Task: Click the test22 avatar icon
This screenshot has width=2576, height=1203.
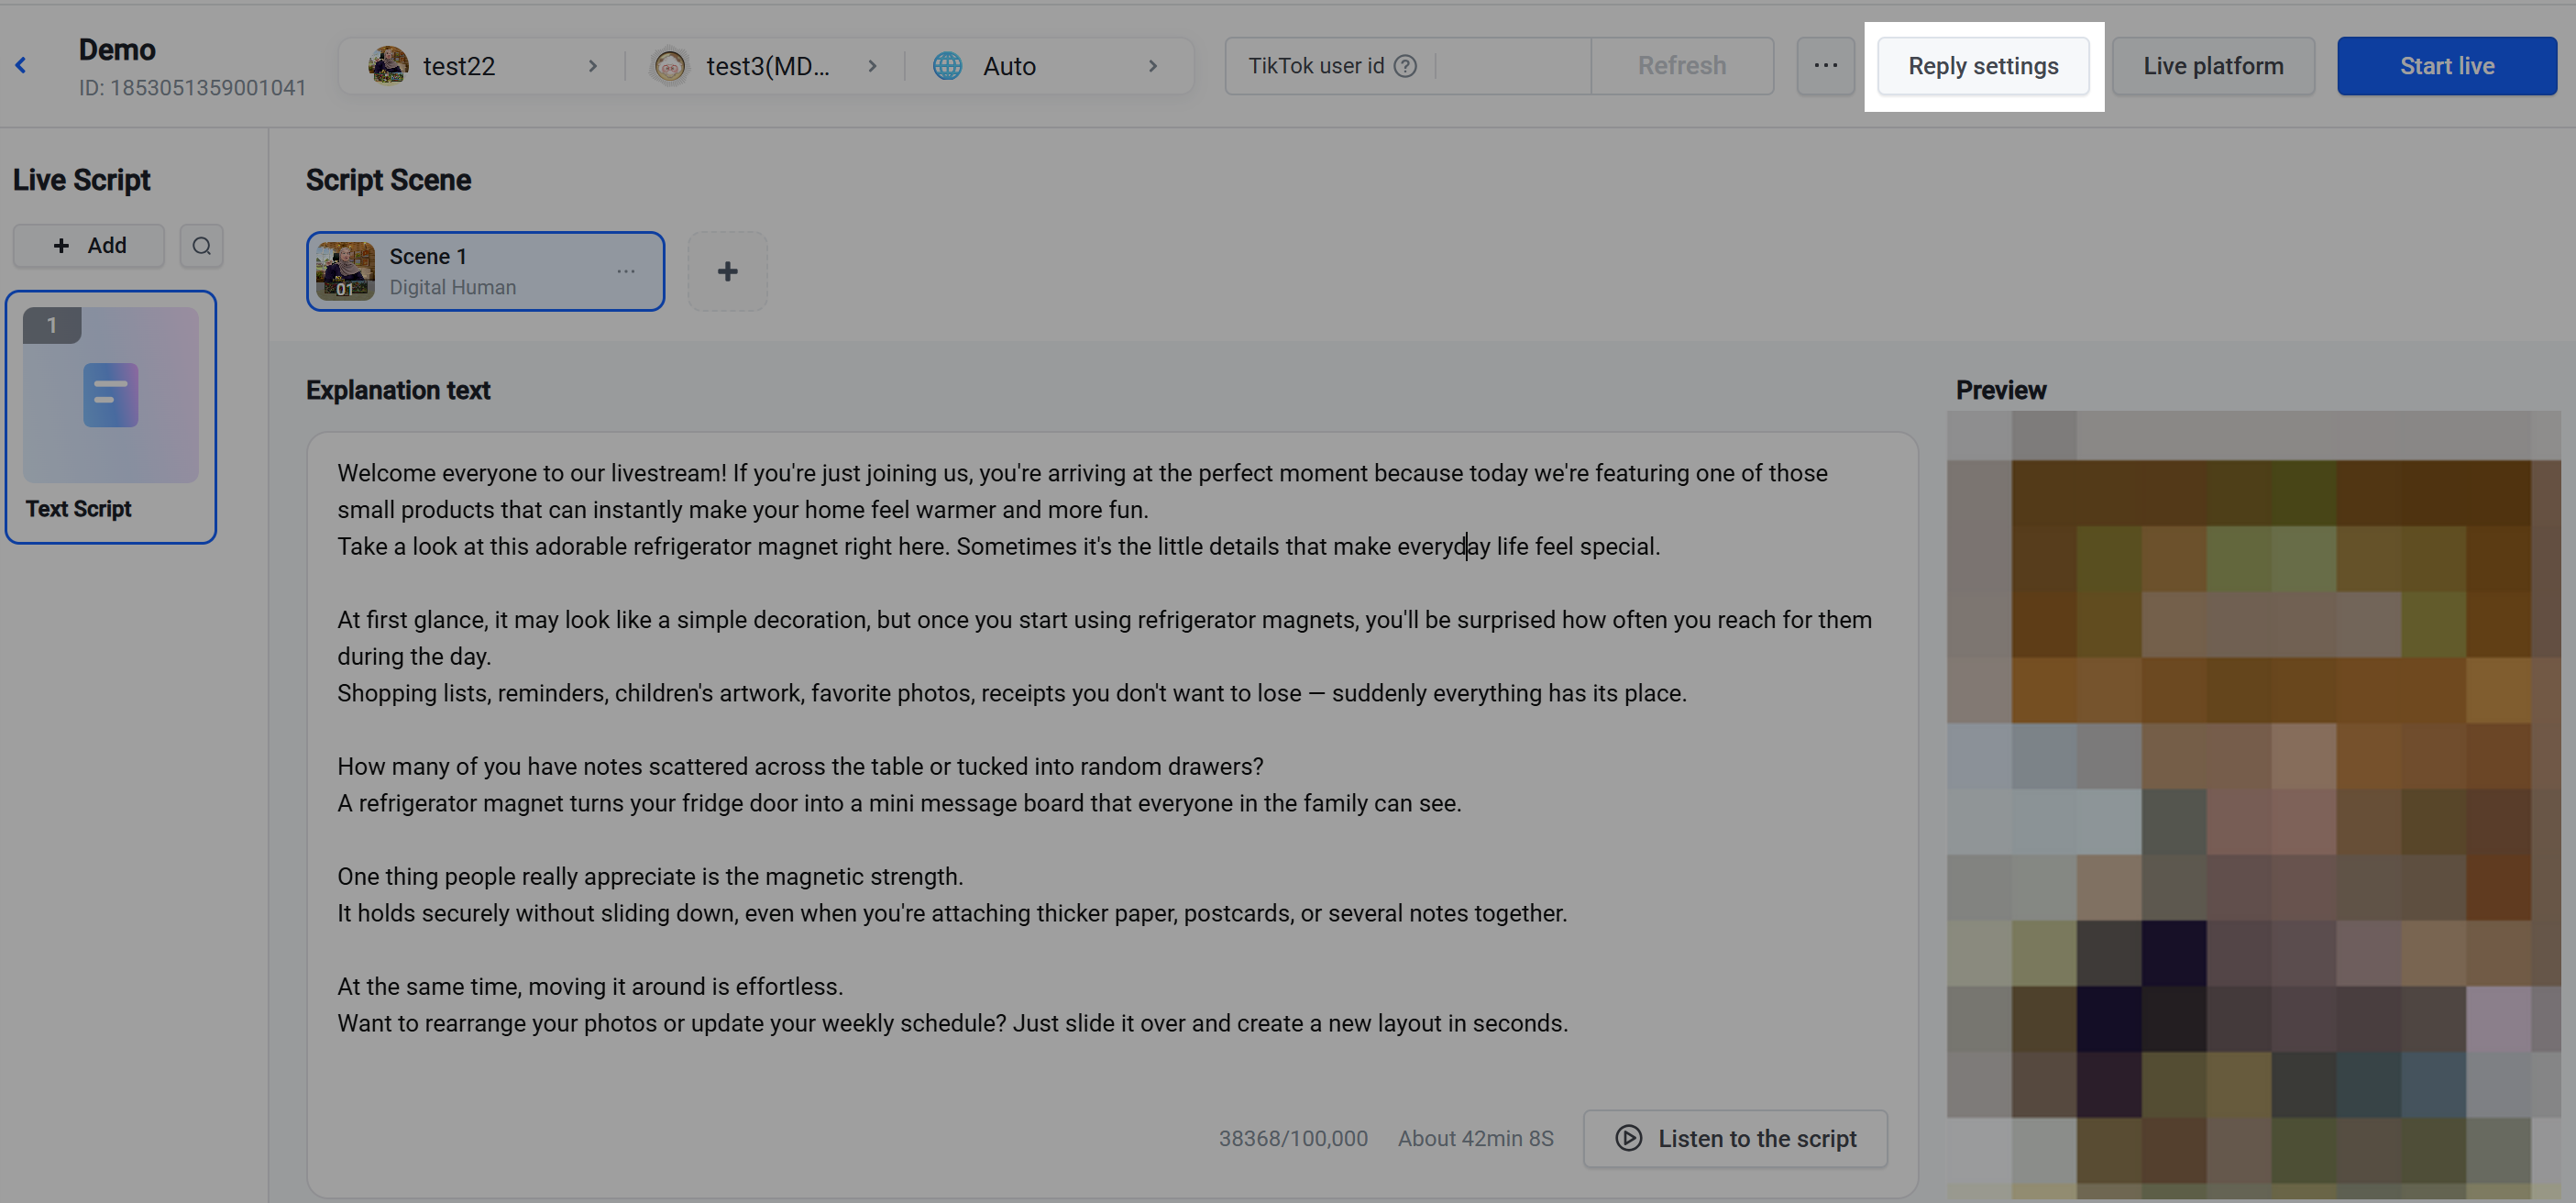Action: [388, 66]
